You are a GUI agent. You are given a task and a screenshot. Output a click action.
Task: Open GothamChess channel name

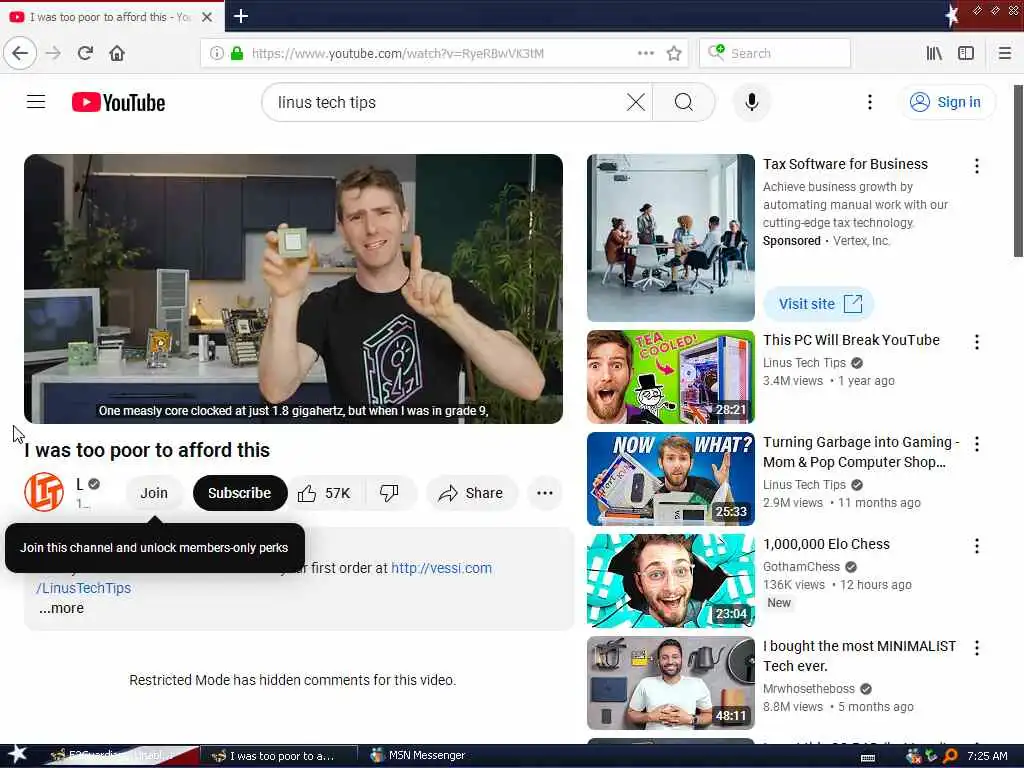(x=801, y=567)
